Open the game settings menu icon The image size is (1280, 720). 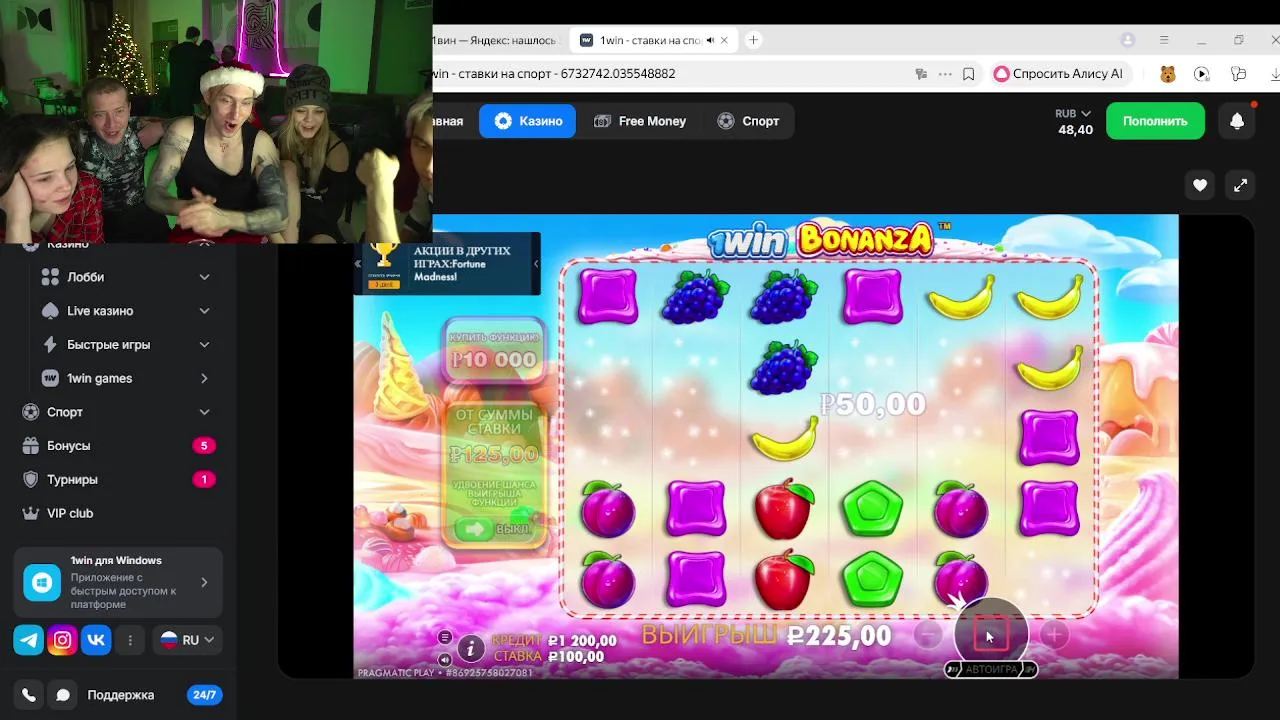(x=445, y=637)
